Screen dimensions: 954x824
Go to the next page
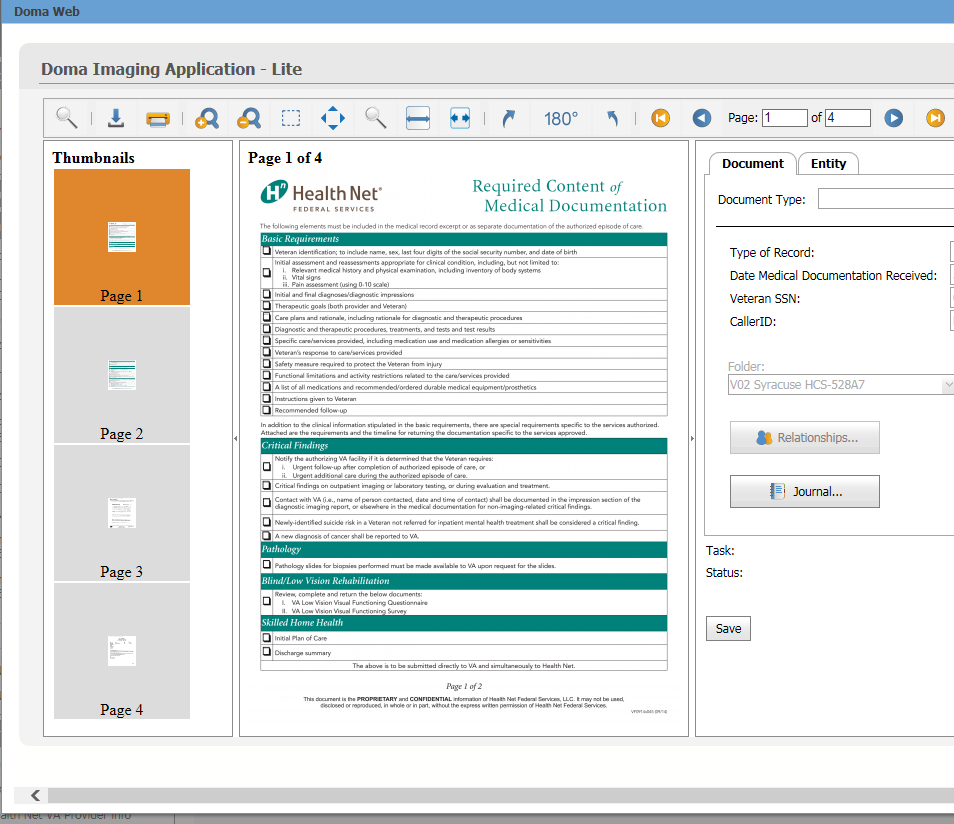894,119
